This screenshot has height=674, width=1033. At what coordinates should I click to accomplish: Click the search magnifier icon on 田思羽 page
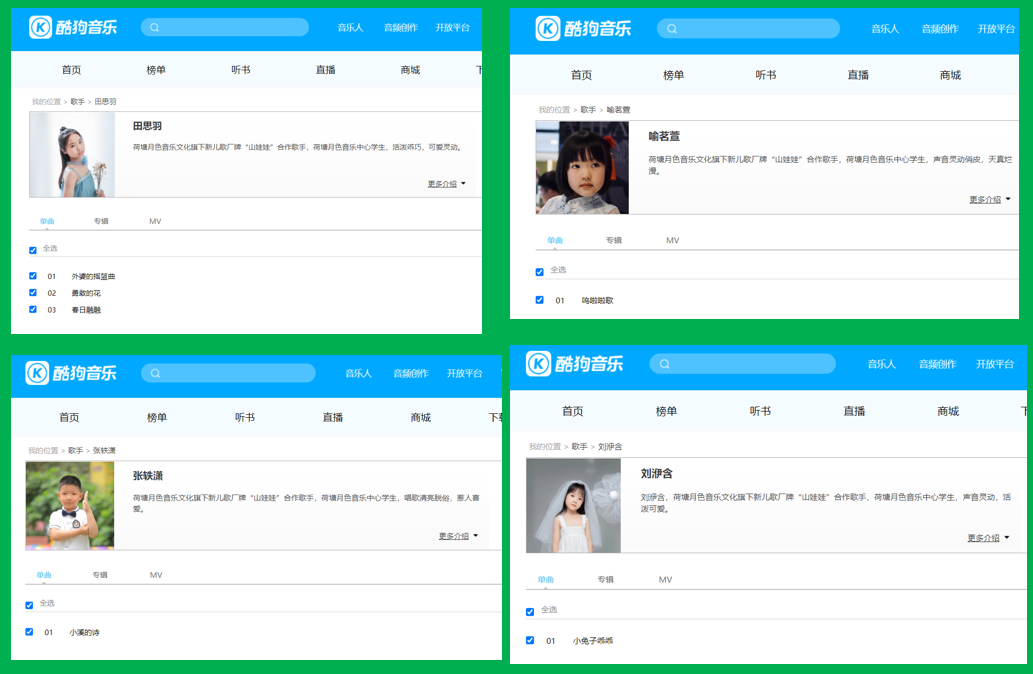point(154,28)
